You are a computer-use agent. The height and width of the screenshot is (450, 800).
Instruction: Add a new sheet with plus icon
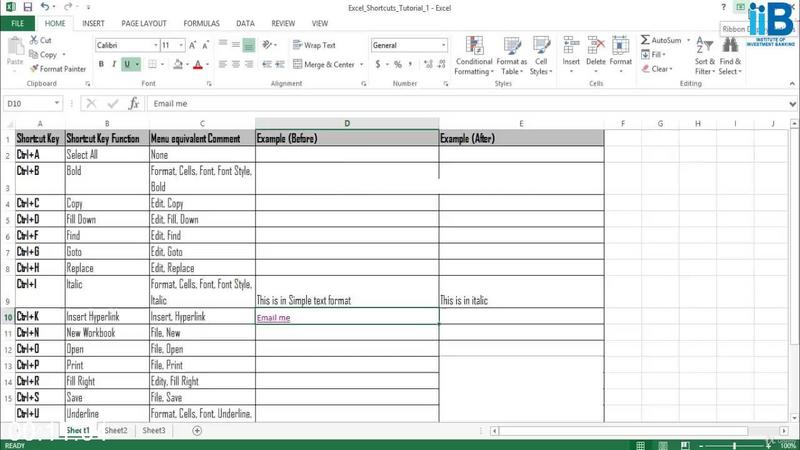(x=197, y=431)
